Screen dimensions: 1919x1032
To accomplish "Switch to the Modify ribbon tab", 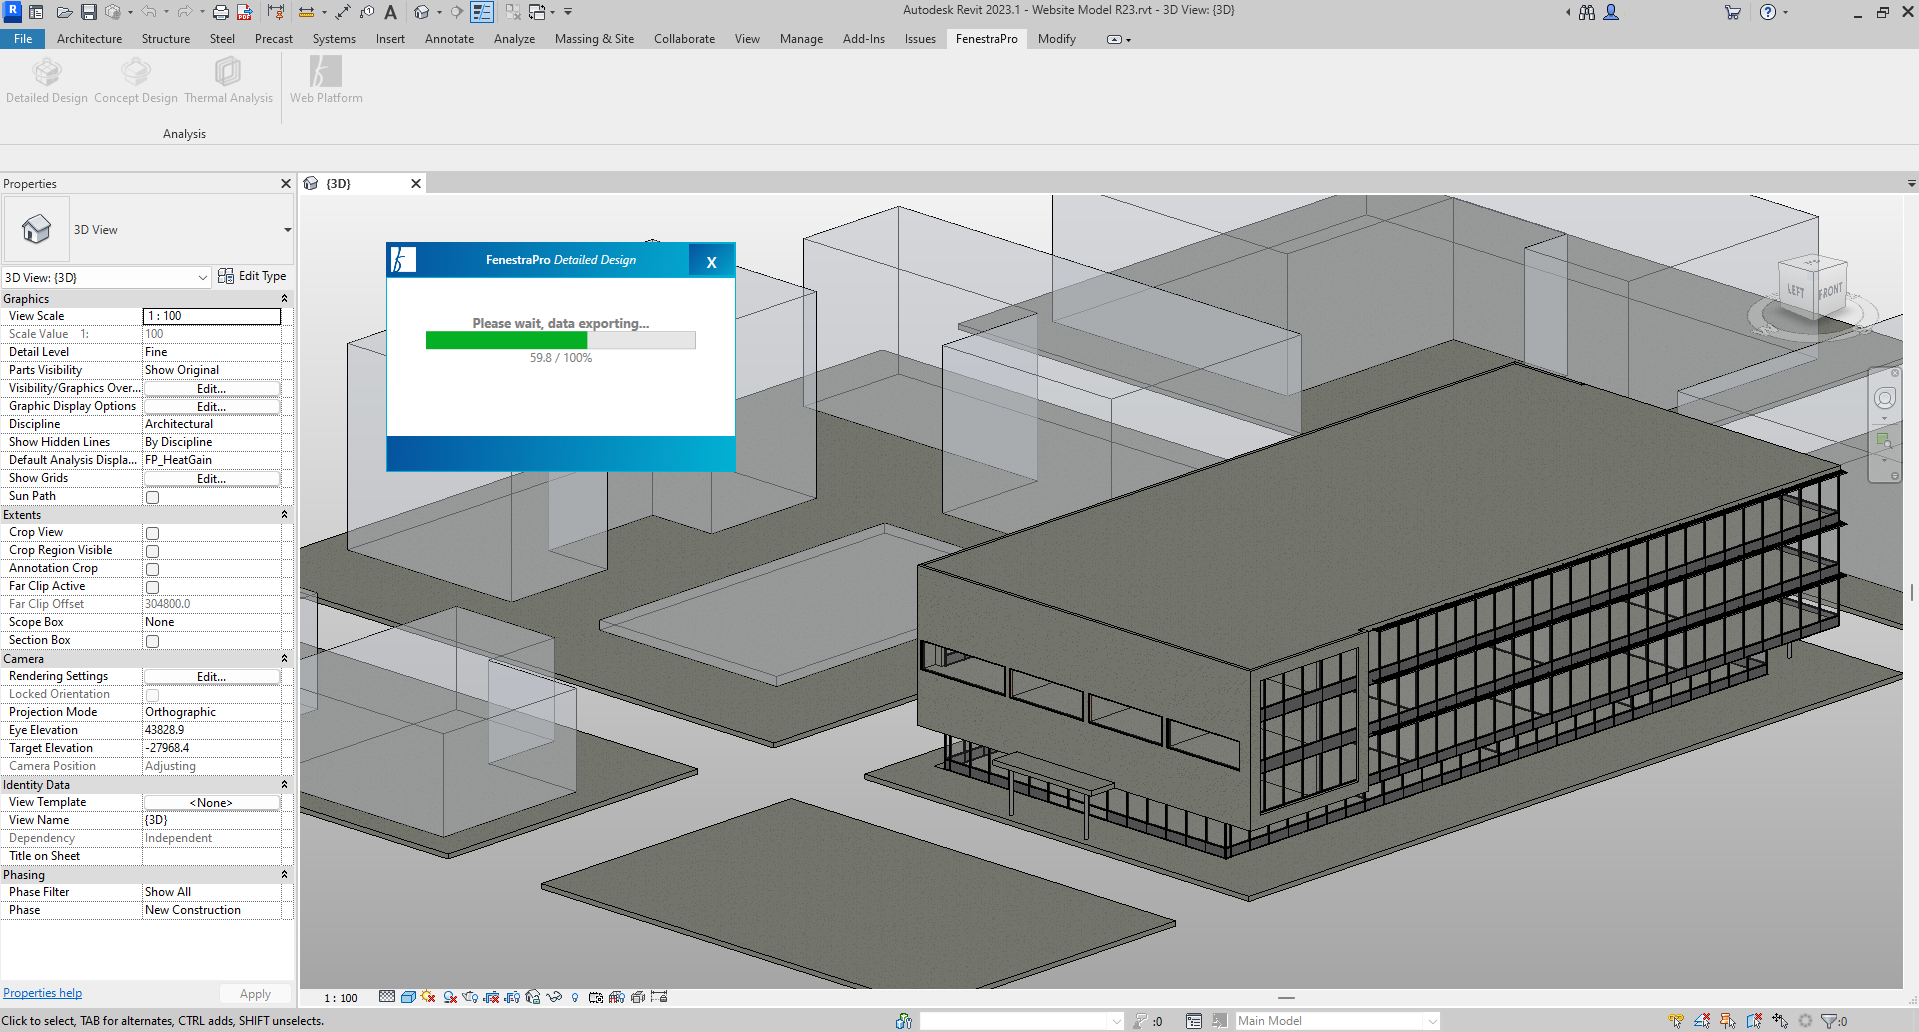I will pos(1056,39).
